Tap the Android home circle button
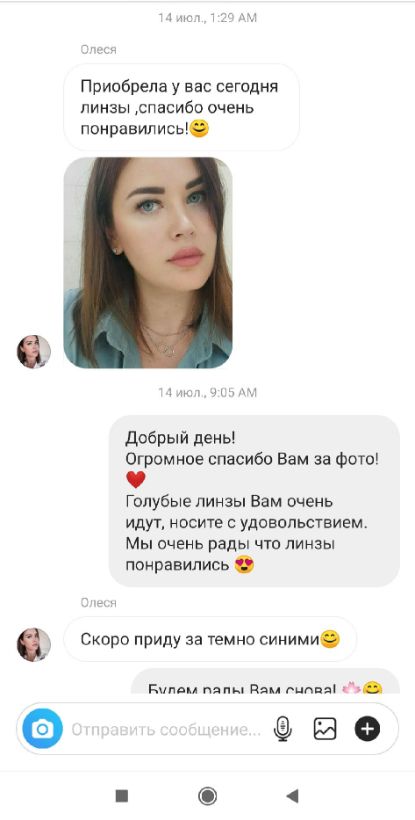 click(208, 796)
